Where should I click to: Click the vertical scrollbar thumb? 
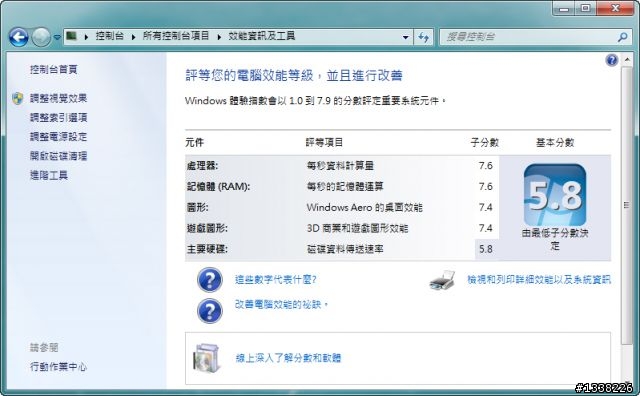point(627,205)
